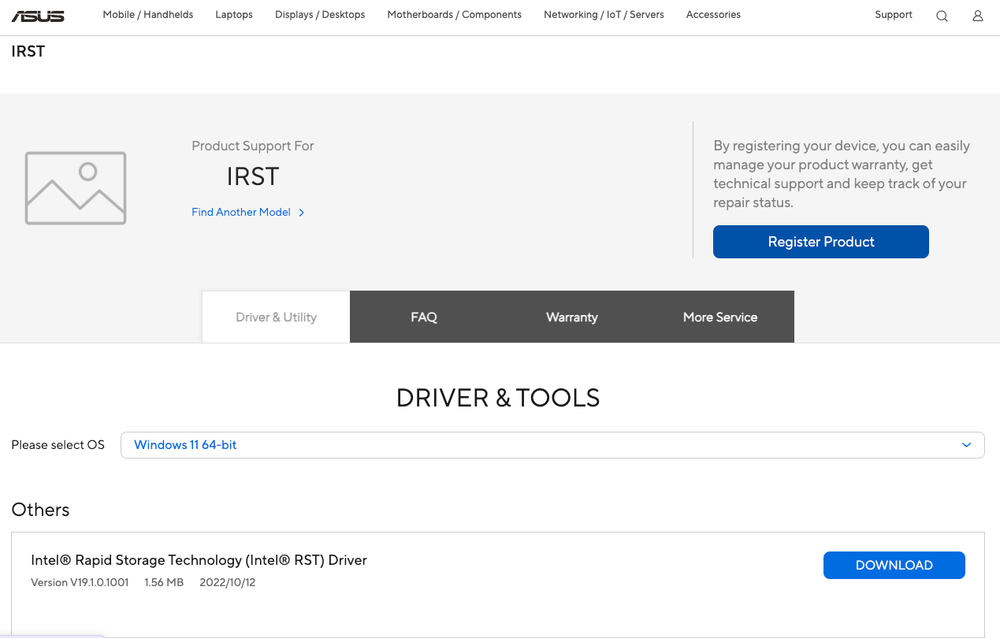Click the Find Another Model link
The image size is (1000, 638).
(x=240, y=212)
